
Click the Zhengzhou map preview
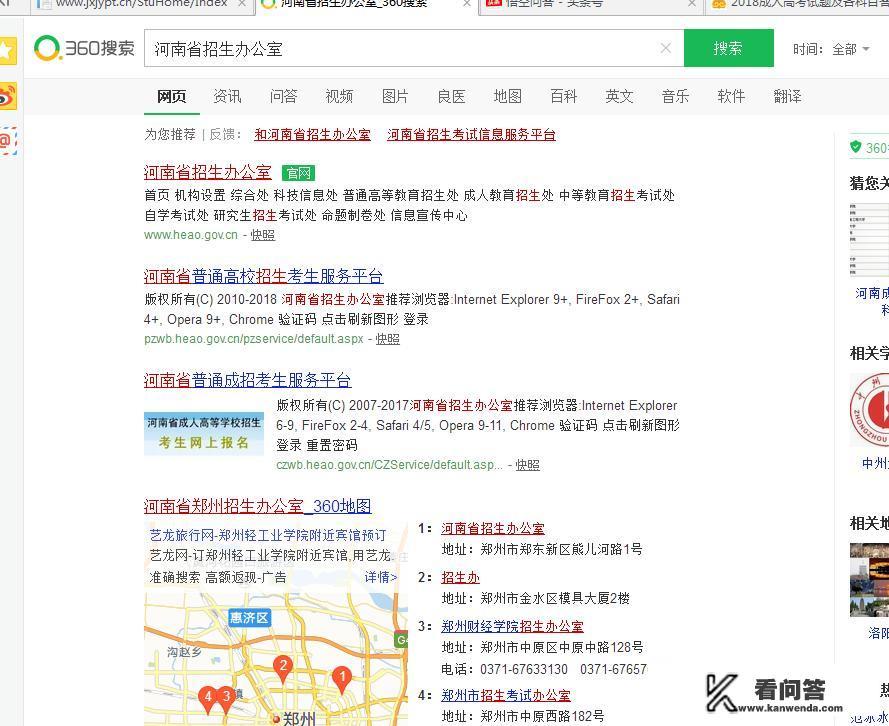[x=276, y=660]
